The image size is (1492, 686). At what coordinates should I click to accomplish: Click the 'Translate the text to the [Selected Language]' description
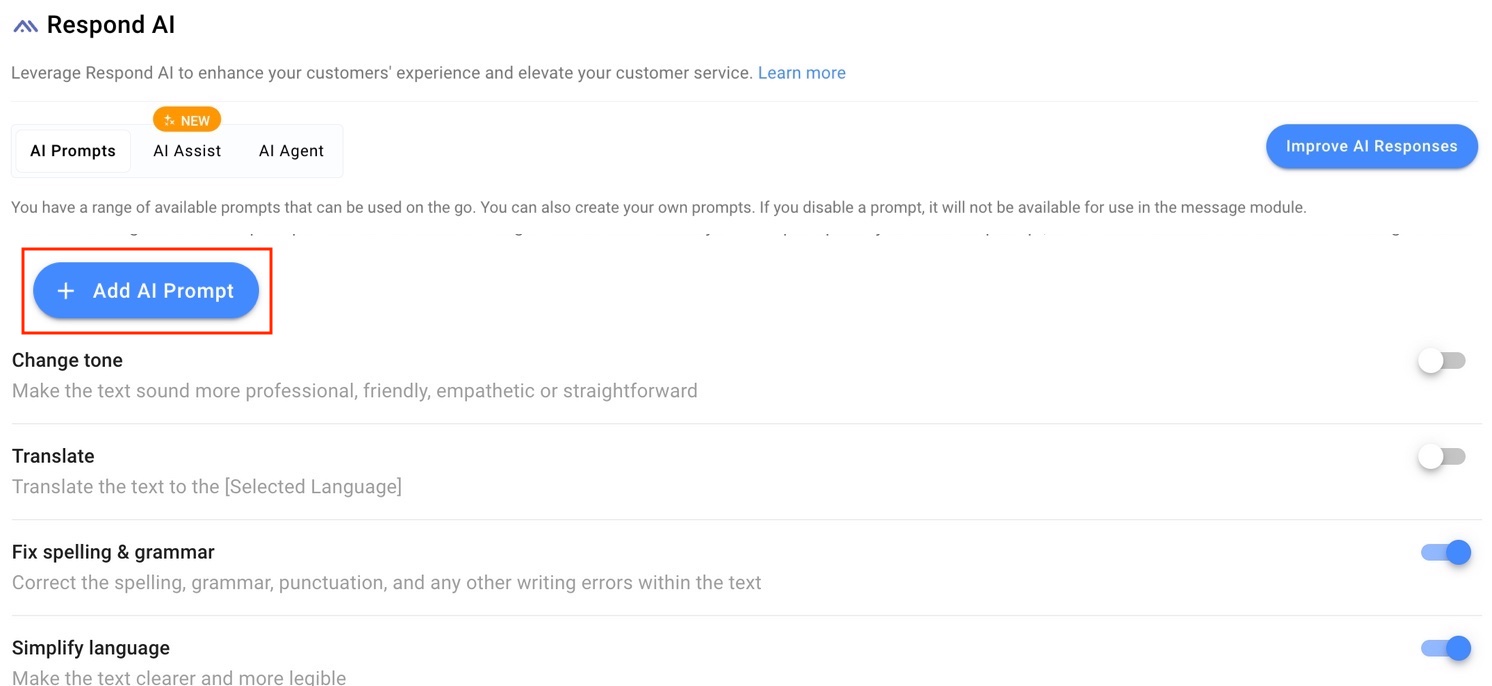207,487
